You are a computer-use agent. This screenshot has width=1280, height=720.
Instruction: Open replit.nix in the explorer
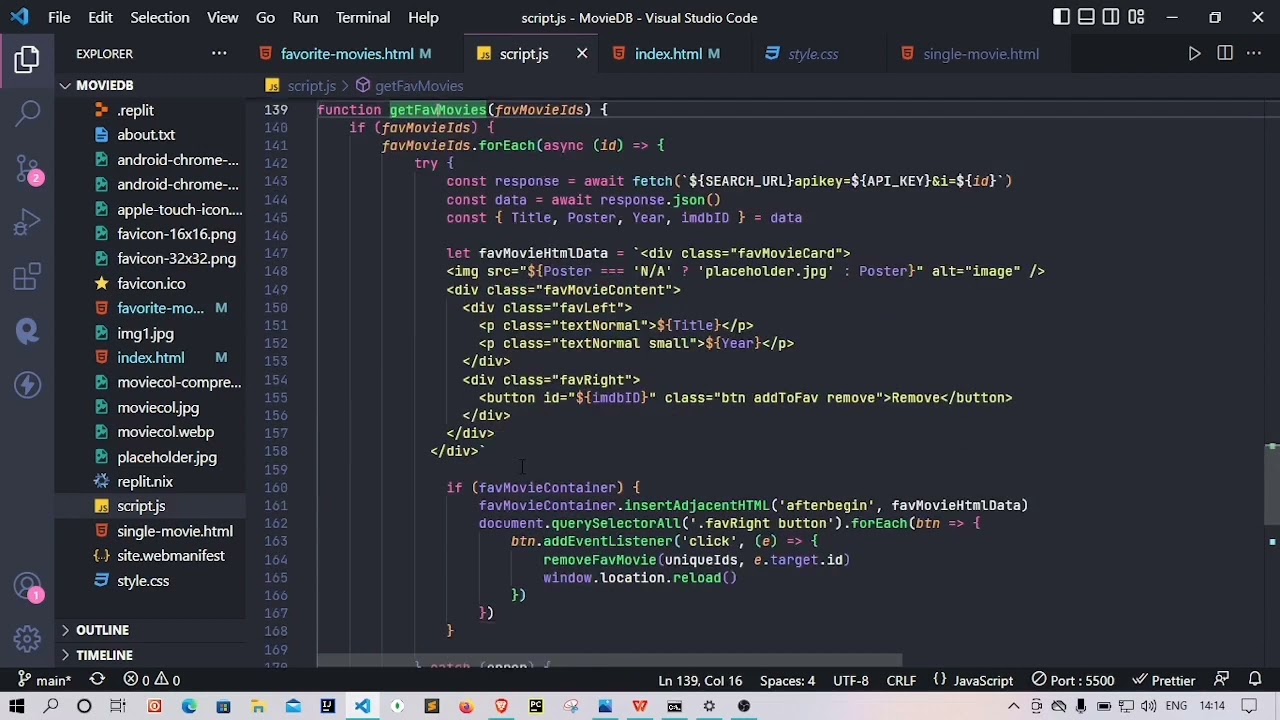145,482
